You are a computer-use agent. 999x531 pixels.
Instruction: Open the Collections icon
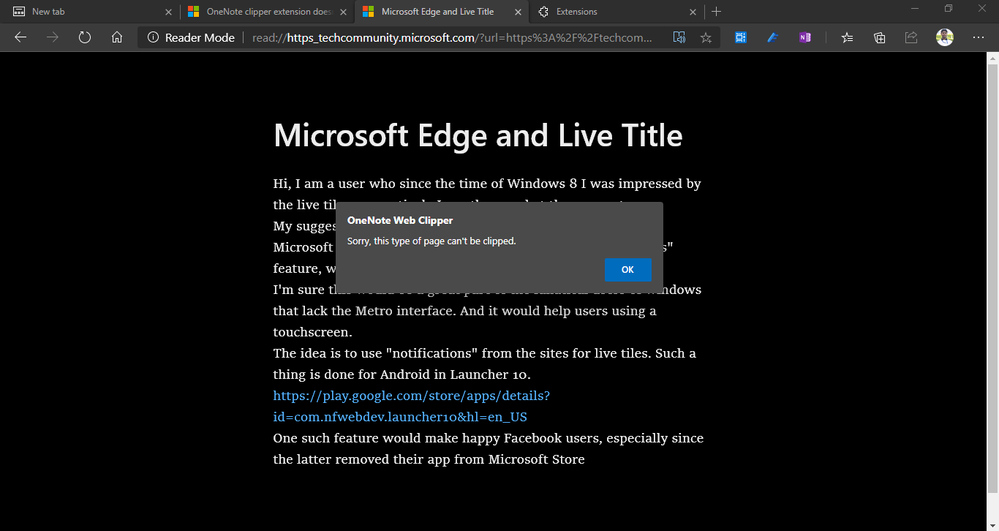(x=879, y=38)
